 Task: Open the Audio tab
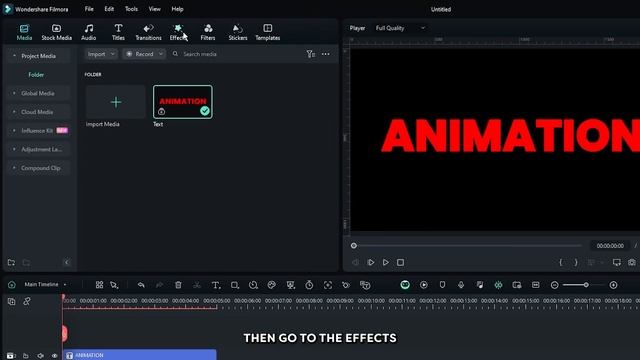coord(89,32)
